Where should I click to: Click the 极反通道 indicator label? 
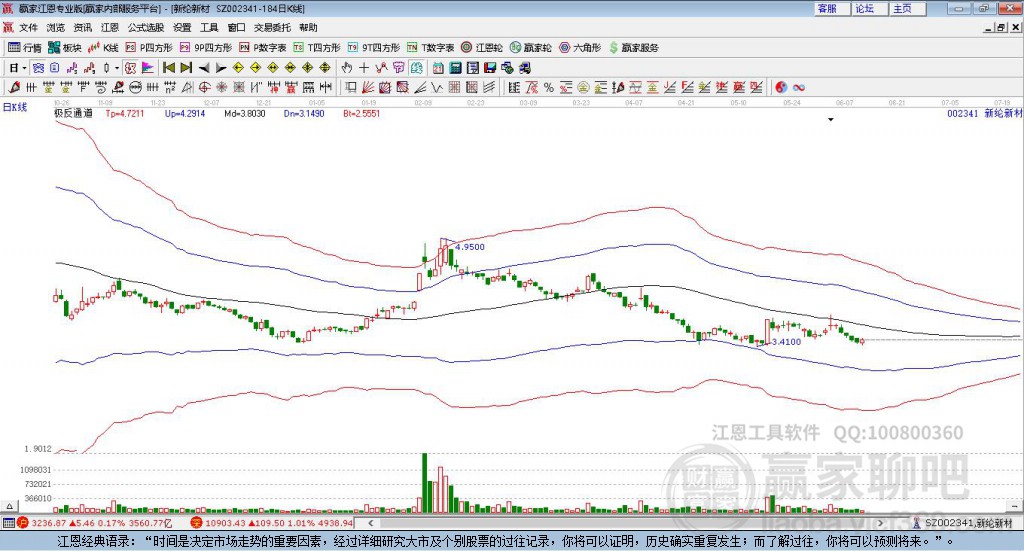tap(73, 113)
